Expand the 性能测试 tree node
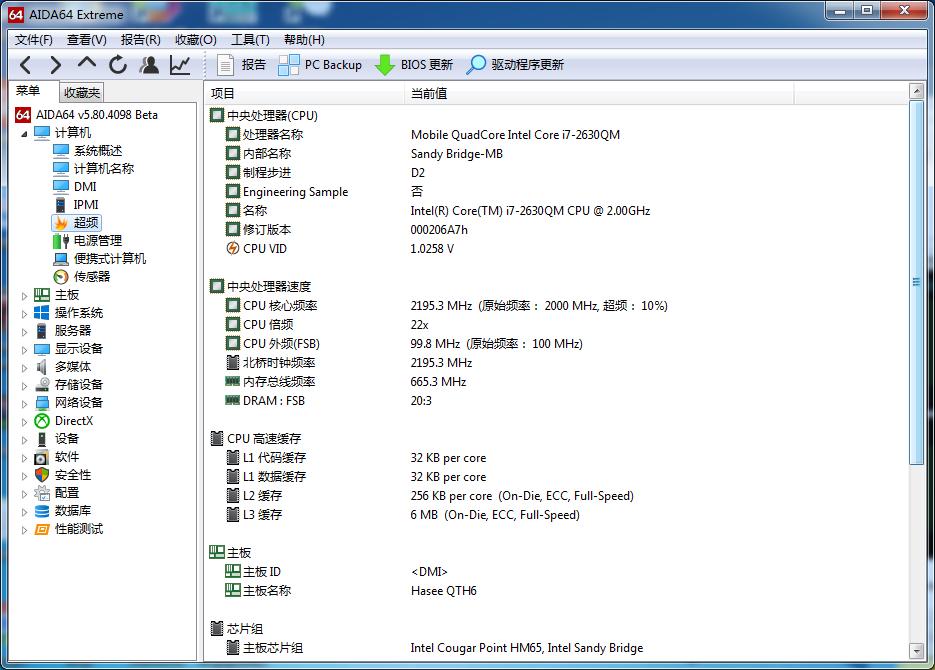The width and height of the screenshot is (935, 670). 25,529
